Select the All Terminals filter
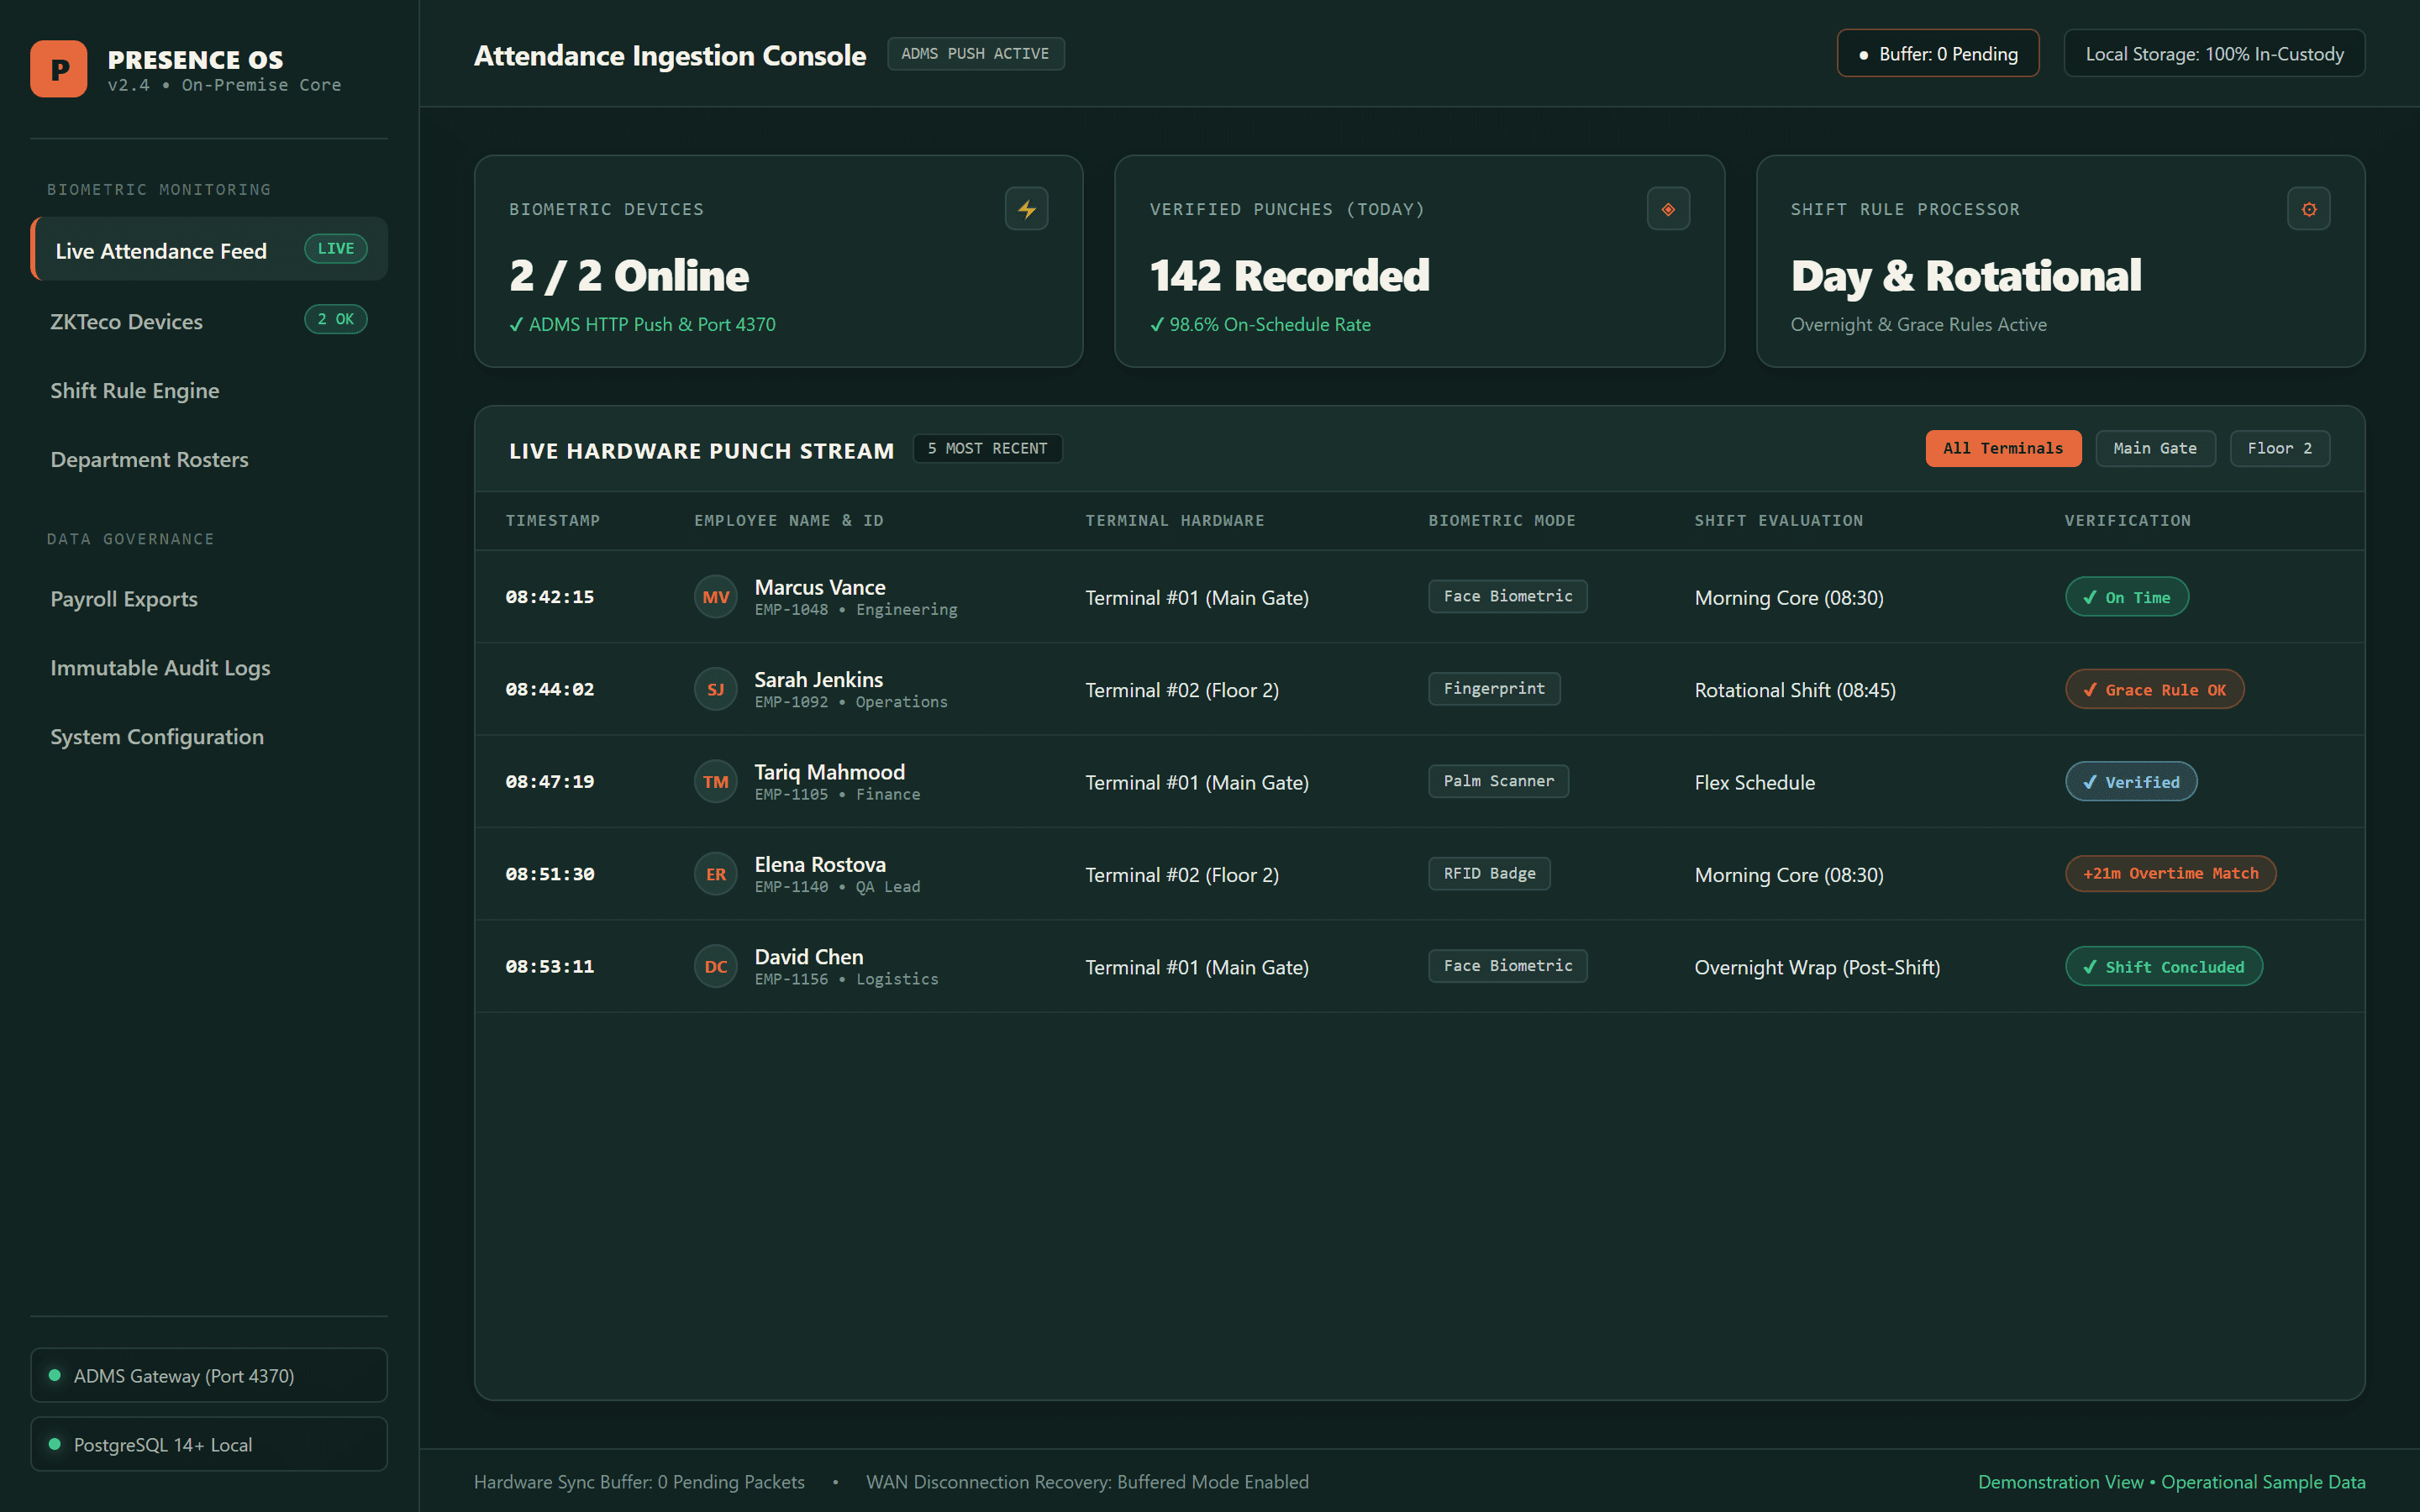Image resolution: width=2420 pixels, height=1512 pixels. [x=2003, y=448]
